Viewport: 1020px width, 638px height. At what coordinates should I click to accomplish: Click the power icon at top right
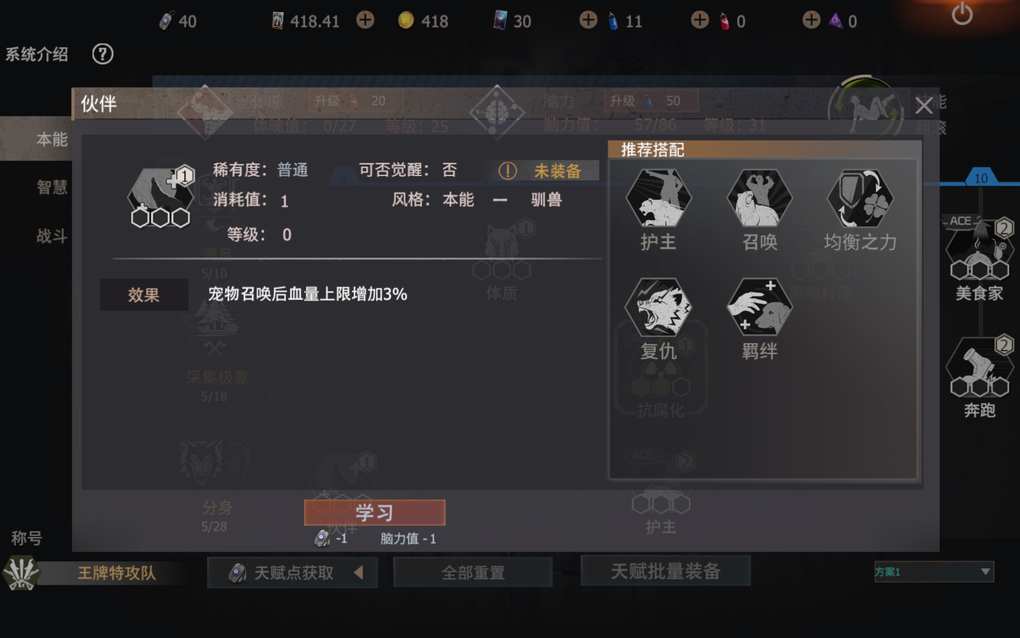point(962,14)
